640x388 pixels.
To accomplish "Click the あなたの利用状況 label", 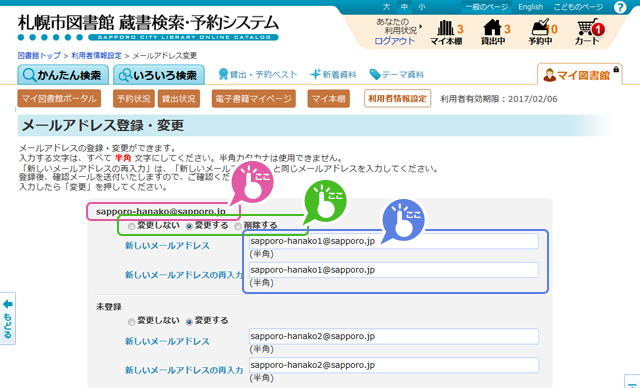I will [397, 26].
